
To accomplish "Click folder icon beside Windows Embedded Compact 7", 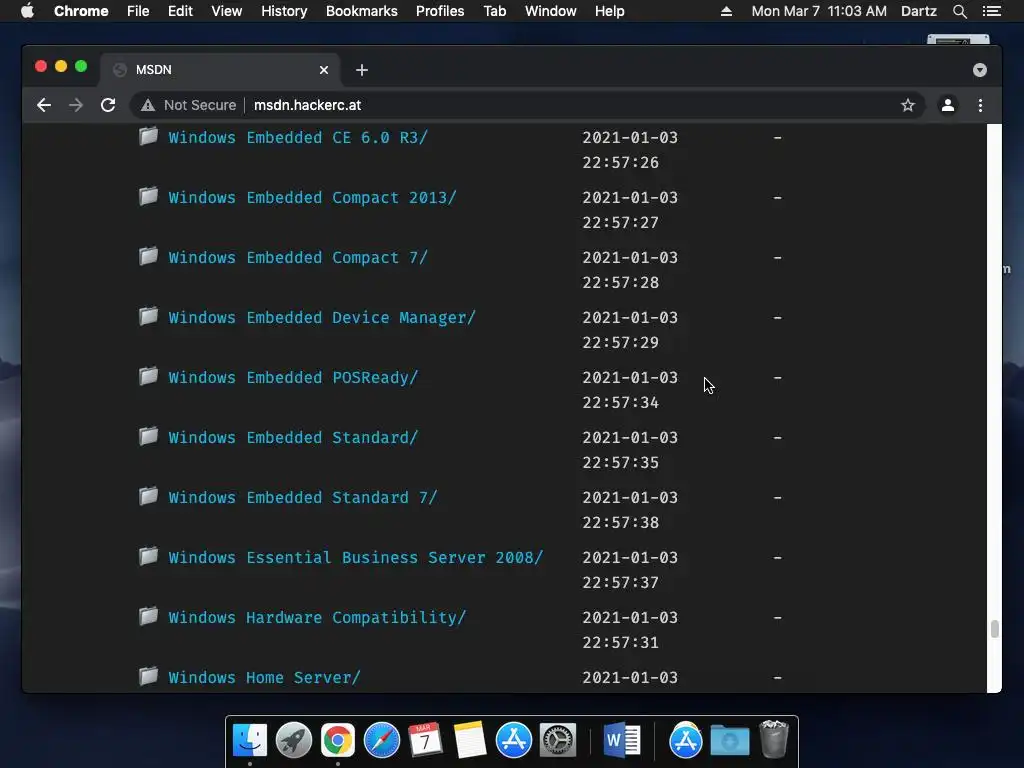I will [148, 256].
